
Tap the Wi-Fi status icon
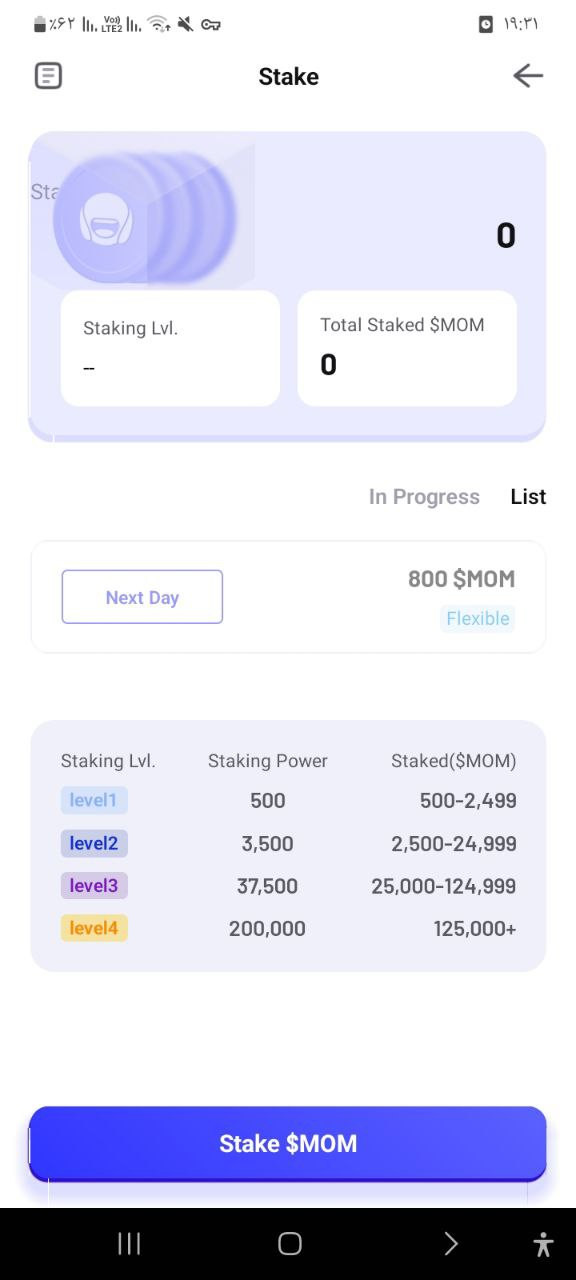[158, 24]
